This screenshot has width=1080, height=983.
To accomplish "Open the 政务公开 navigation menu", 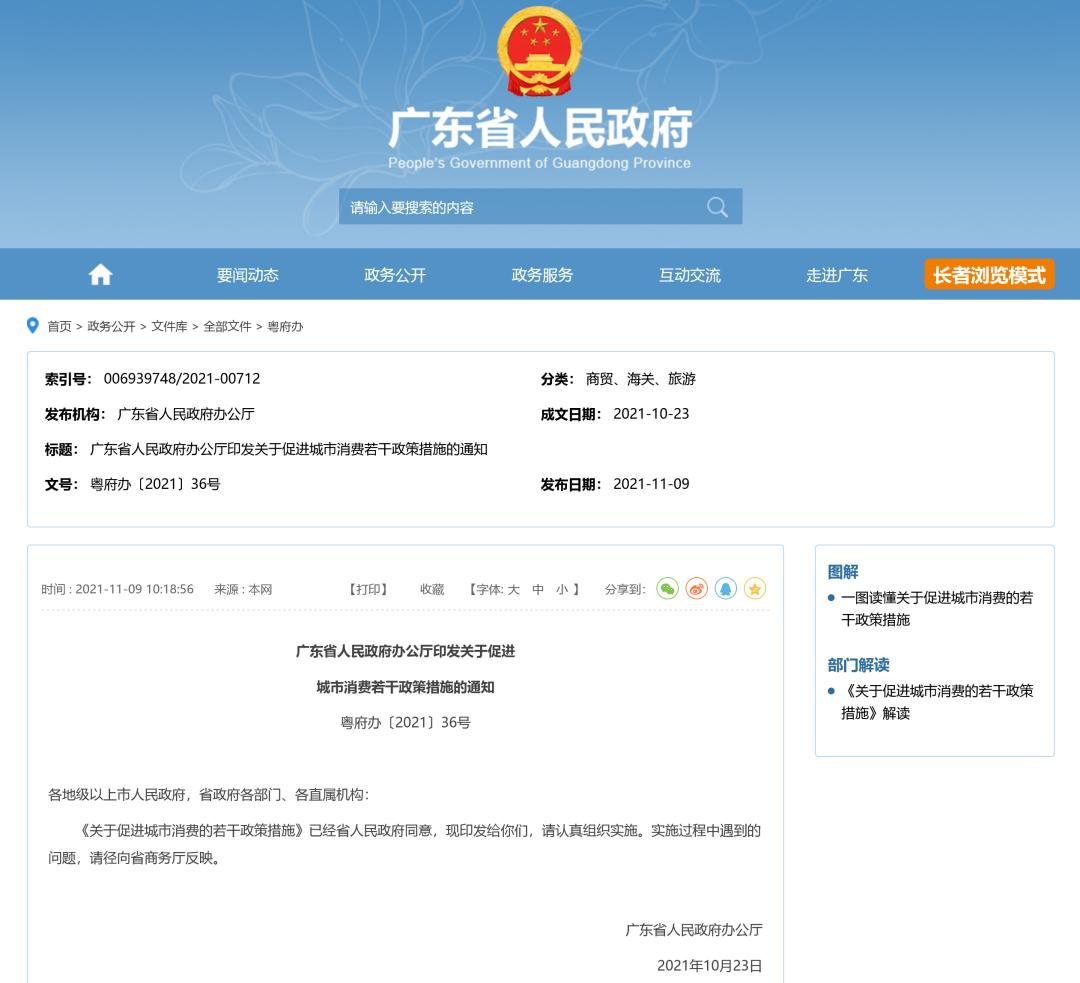I will pos(395,275).
